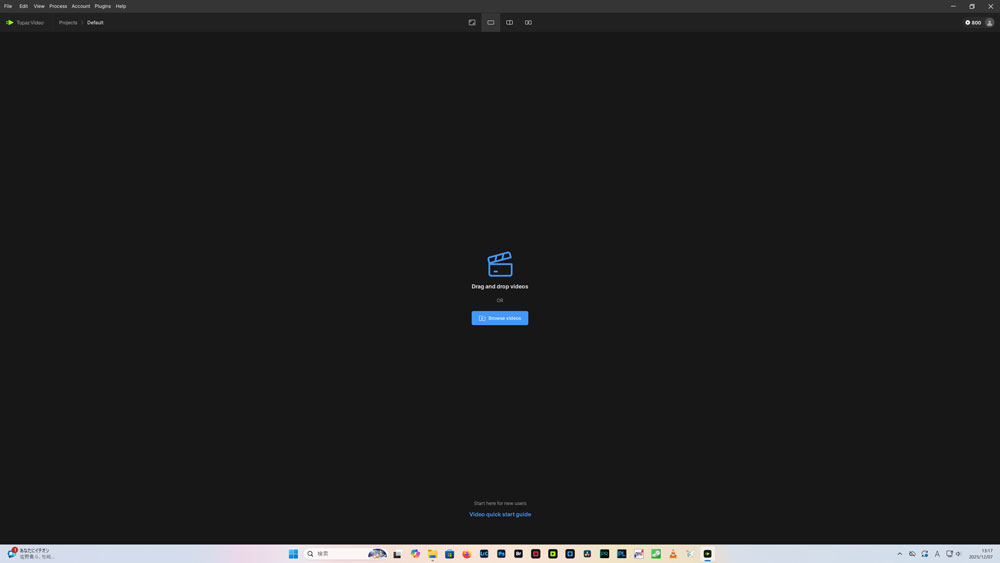1000x563 pixels.
Task: Open the Account menu
Action: [80, 6]
